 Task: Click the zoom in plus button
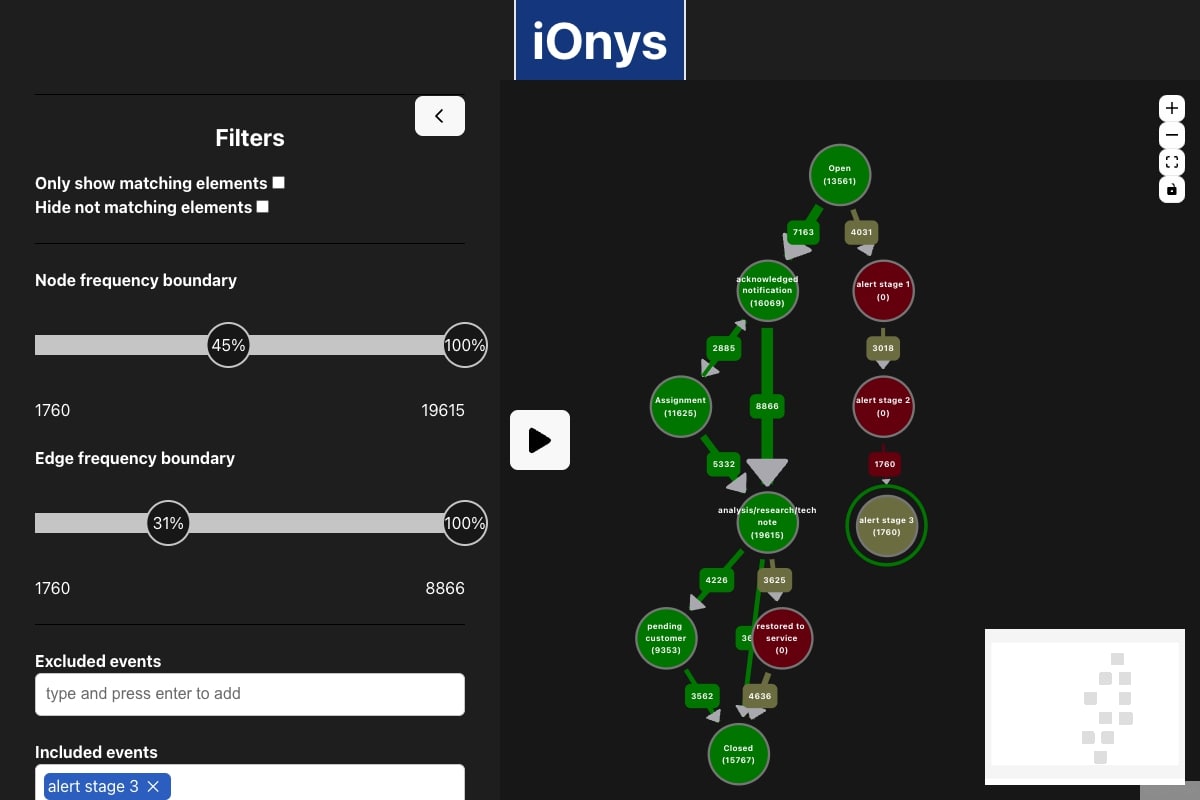[1172, 108]
